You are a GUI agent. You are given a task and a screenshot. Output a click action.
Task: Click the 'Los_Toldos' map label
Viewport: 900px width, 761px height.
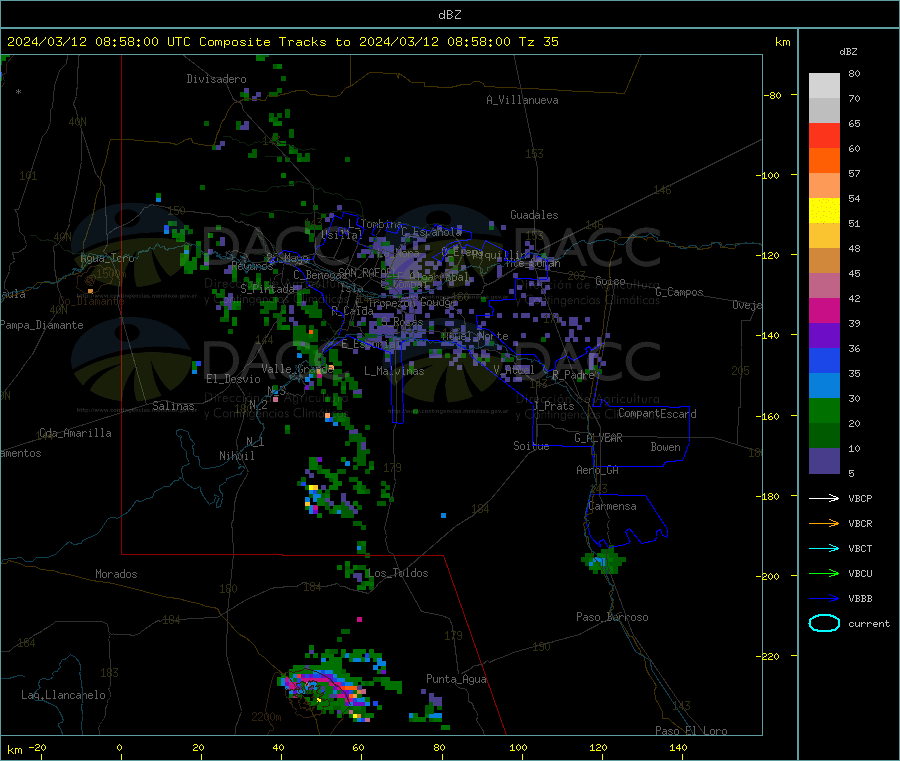tap(398, 573)
